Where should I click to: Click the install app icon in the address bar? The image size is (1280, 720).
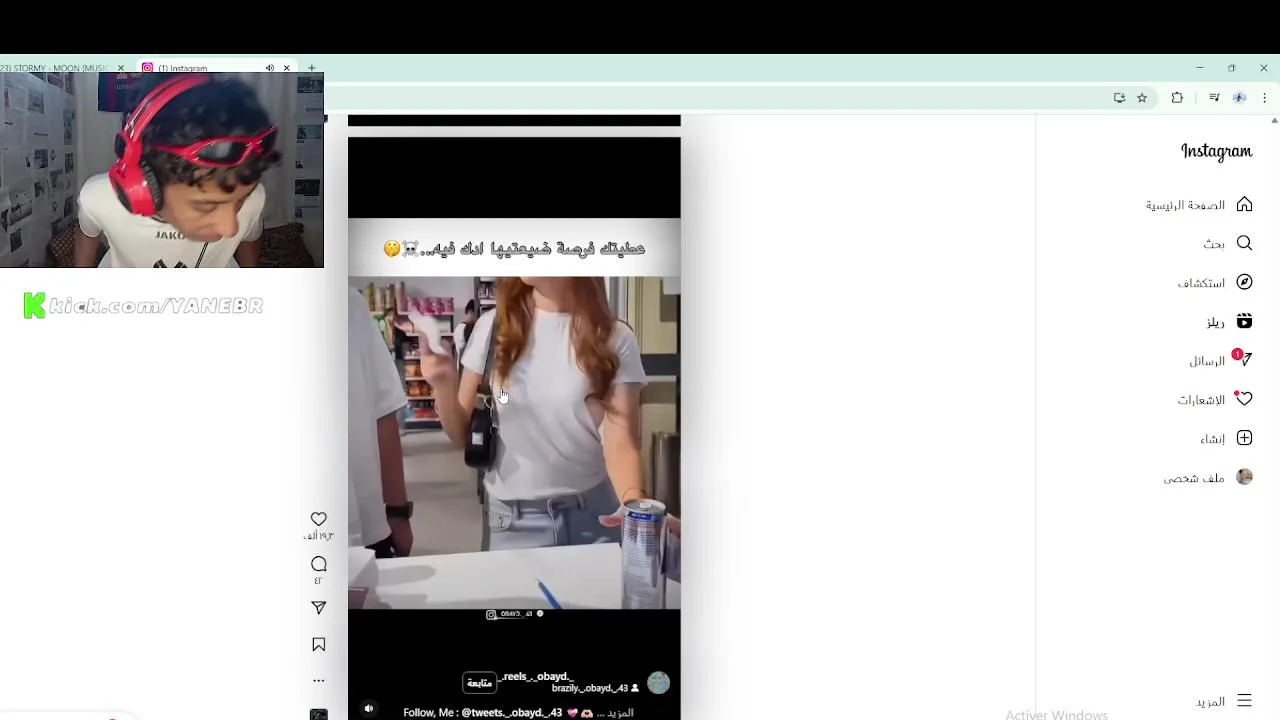[1119, 98]
